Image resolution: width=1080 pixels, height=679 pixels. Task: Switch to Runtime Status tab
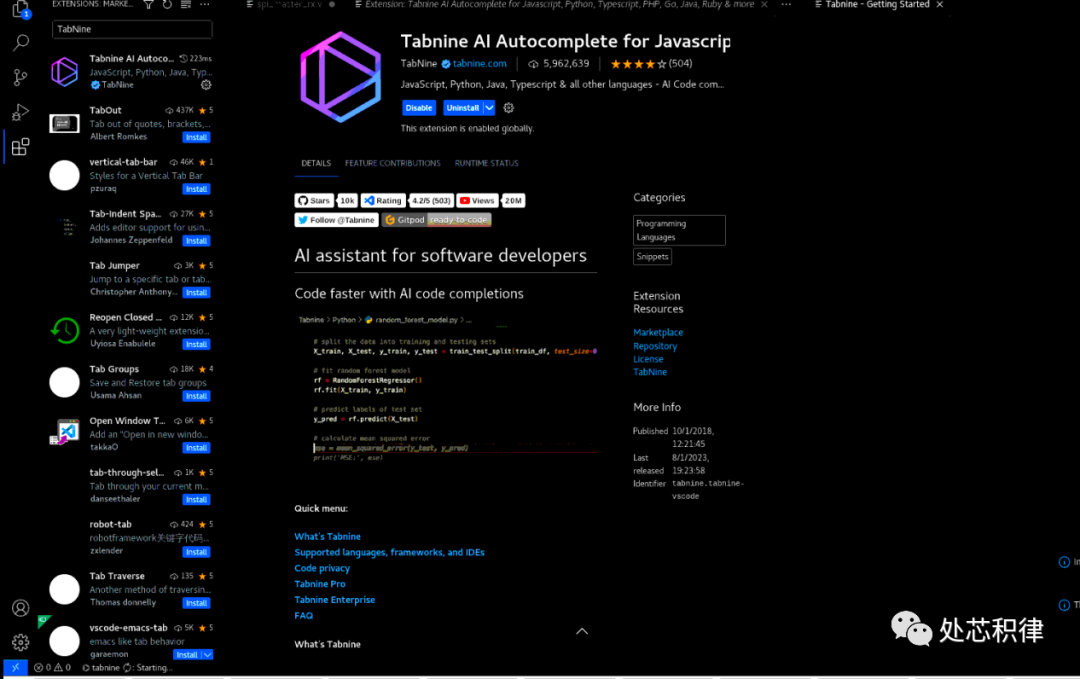point(486,163)
